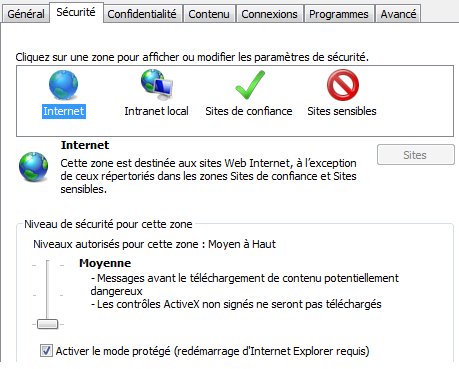Click the security level slider handle
The height and width of the screenshot is (369, 459).
[47, 324]
